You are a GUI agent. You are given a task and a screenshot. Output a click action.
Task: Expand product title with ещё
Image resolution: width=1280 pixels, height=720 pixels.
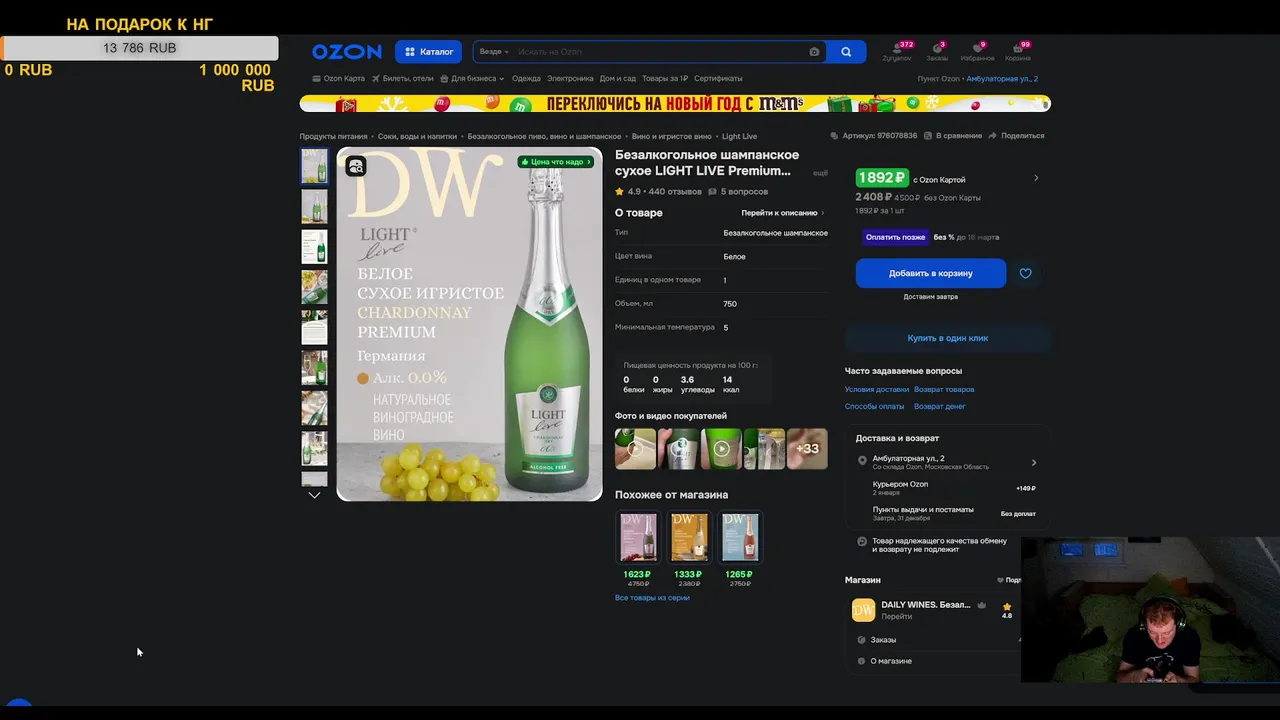(x=820, y=173)
